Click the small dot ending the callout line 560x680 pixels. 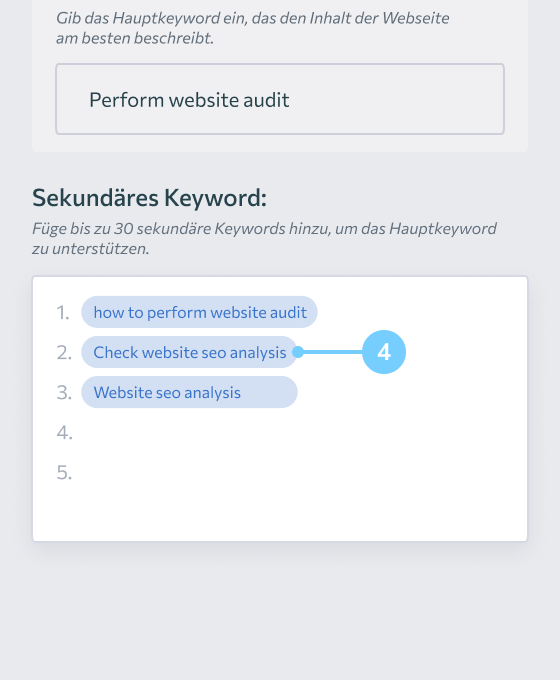click(x=298, y=352)
